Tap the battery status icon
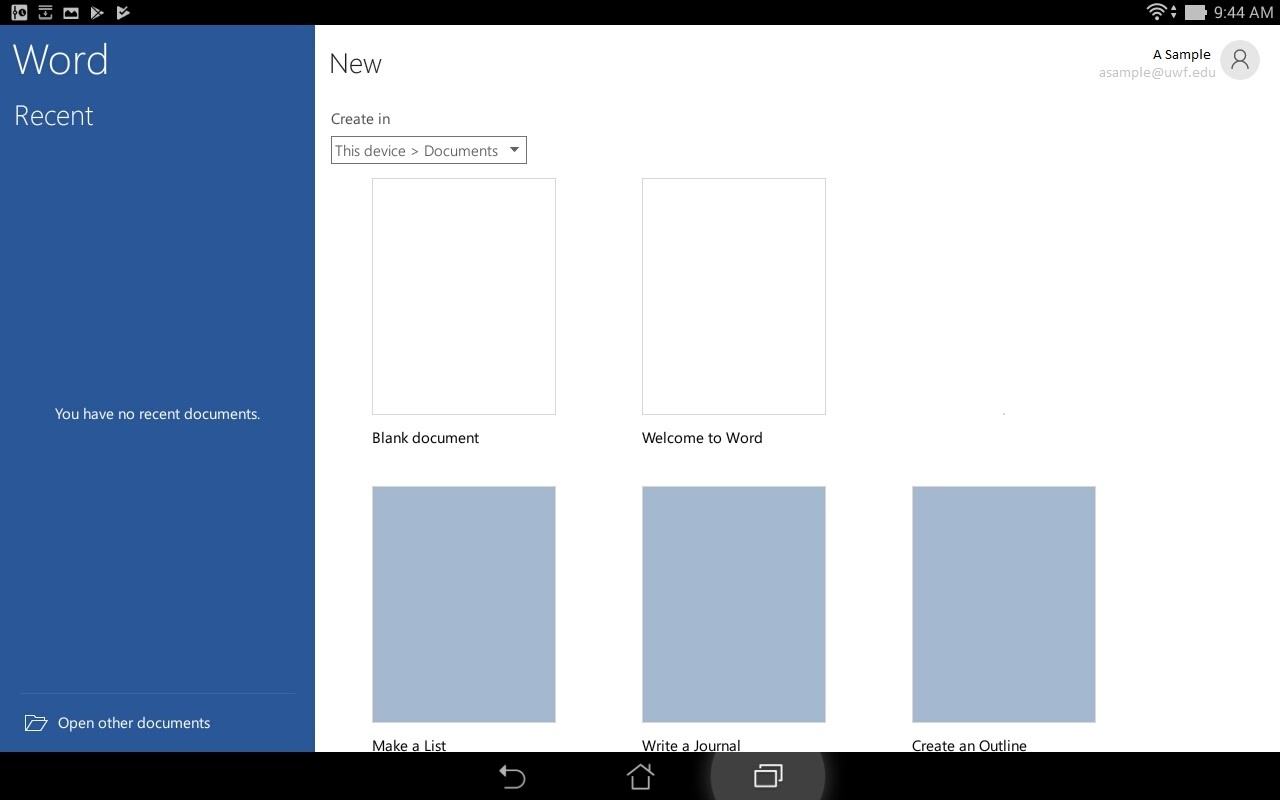 (1195, 13)
